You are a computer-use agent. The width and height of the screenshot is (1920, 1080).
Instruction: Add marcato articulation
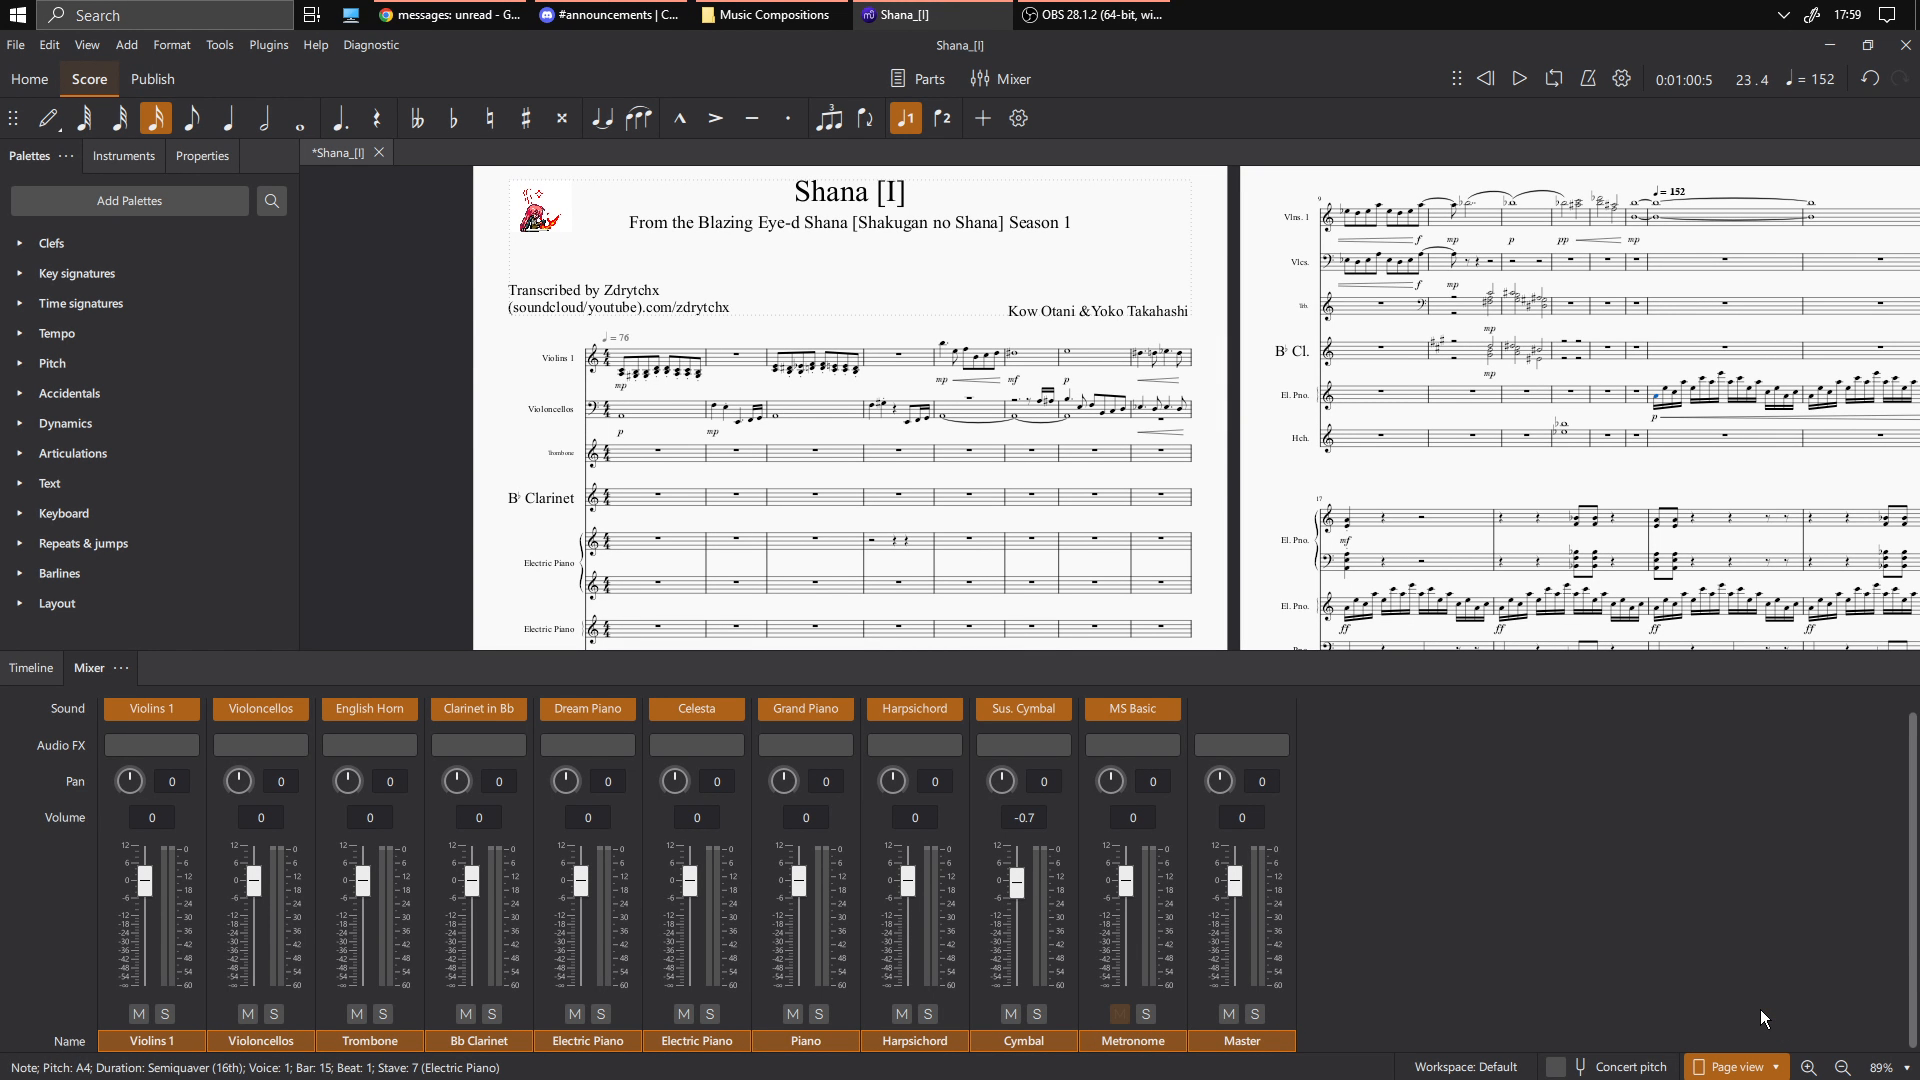click(680, 119)
